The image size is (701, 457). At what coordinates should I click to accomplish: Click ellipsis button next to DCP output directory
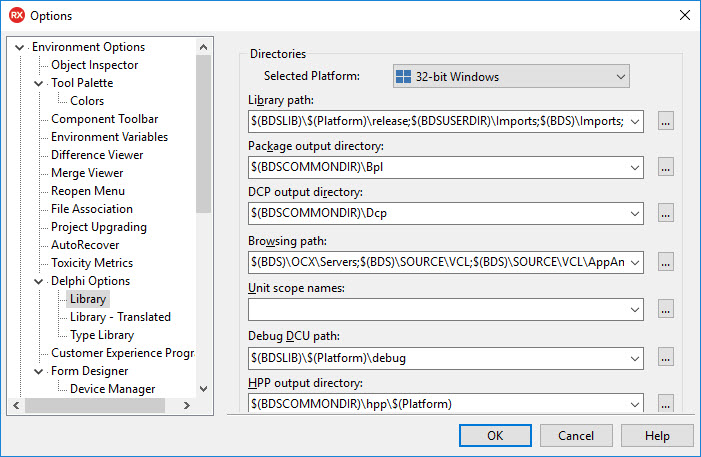click(665, 213)
